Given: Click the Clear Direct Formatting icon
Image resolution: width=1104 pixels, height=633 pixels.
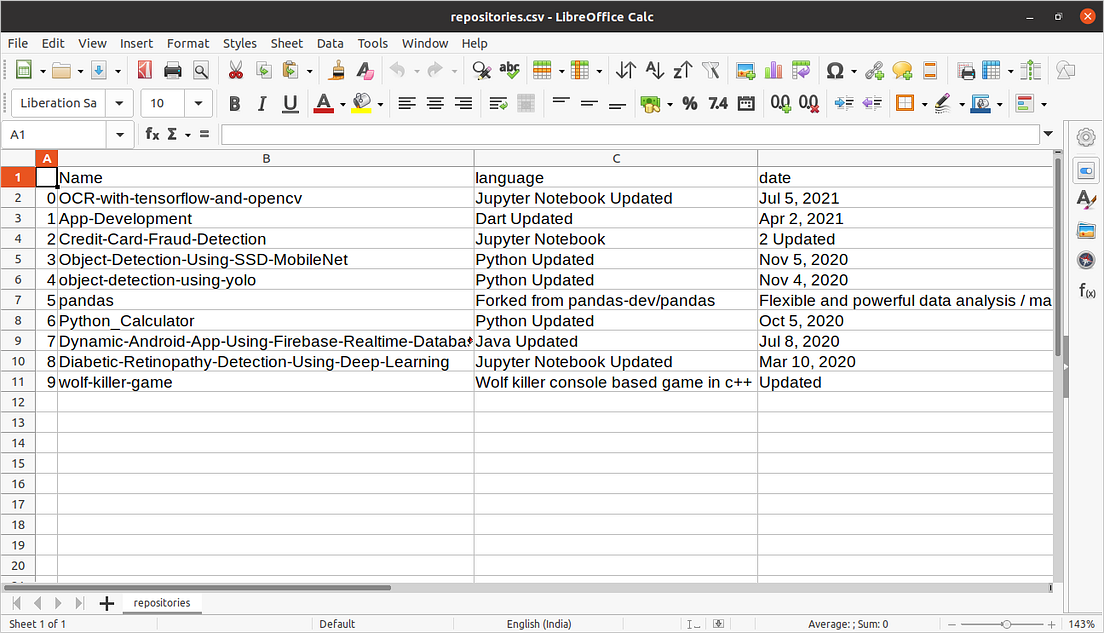Looking at the screenshot, I should click(x=365, y=70).
